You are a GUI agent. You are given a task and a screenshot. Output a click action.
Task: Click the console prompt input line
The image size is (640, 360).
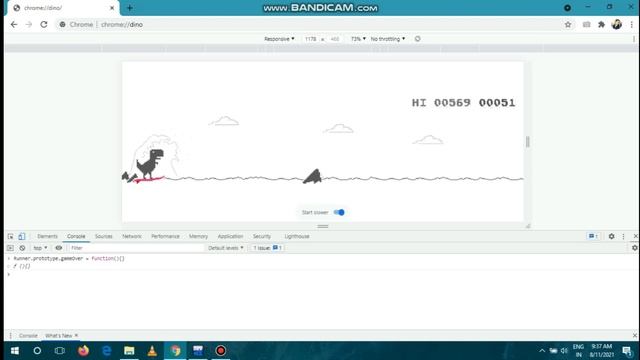click(x=322, y=274)
